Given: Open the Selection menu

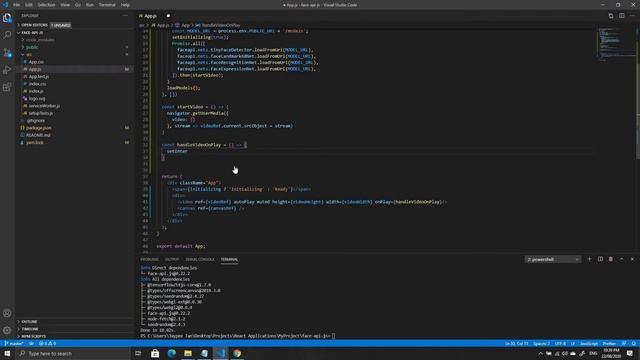Looking at the screenshot, I should click(x=47, y=5).
